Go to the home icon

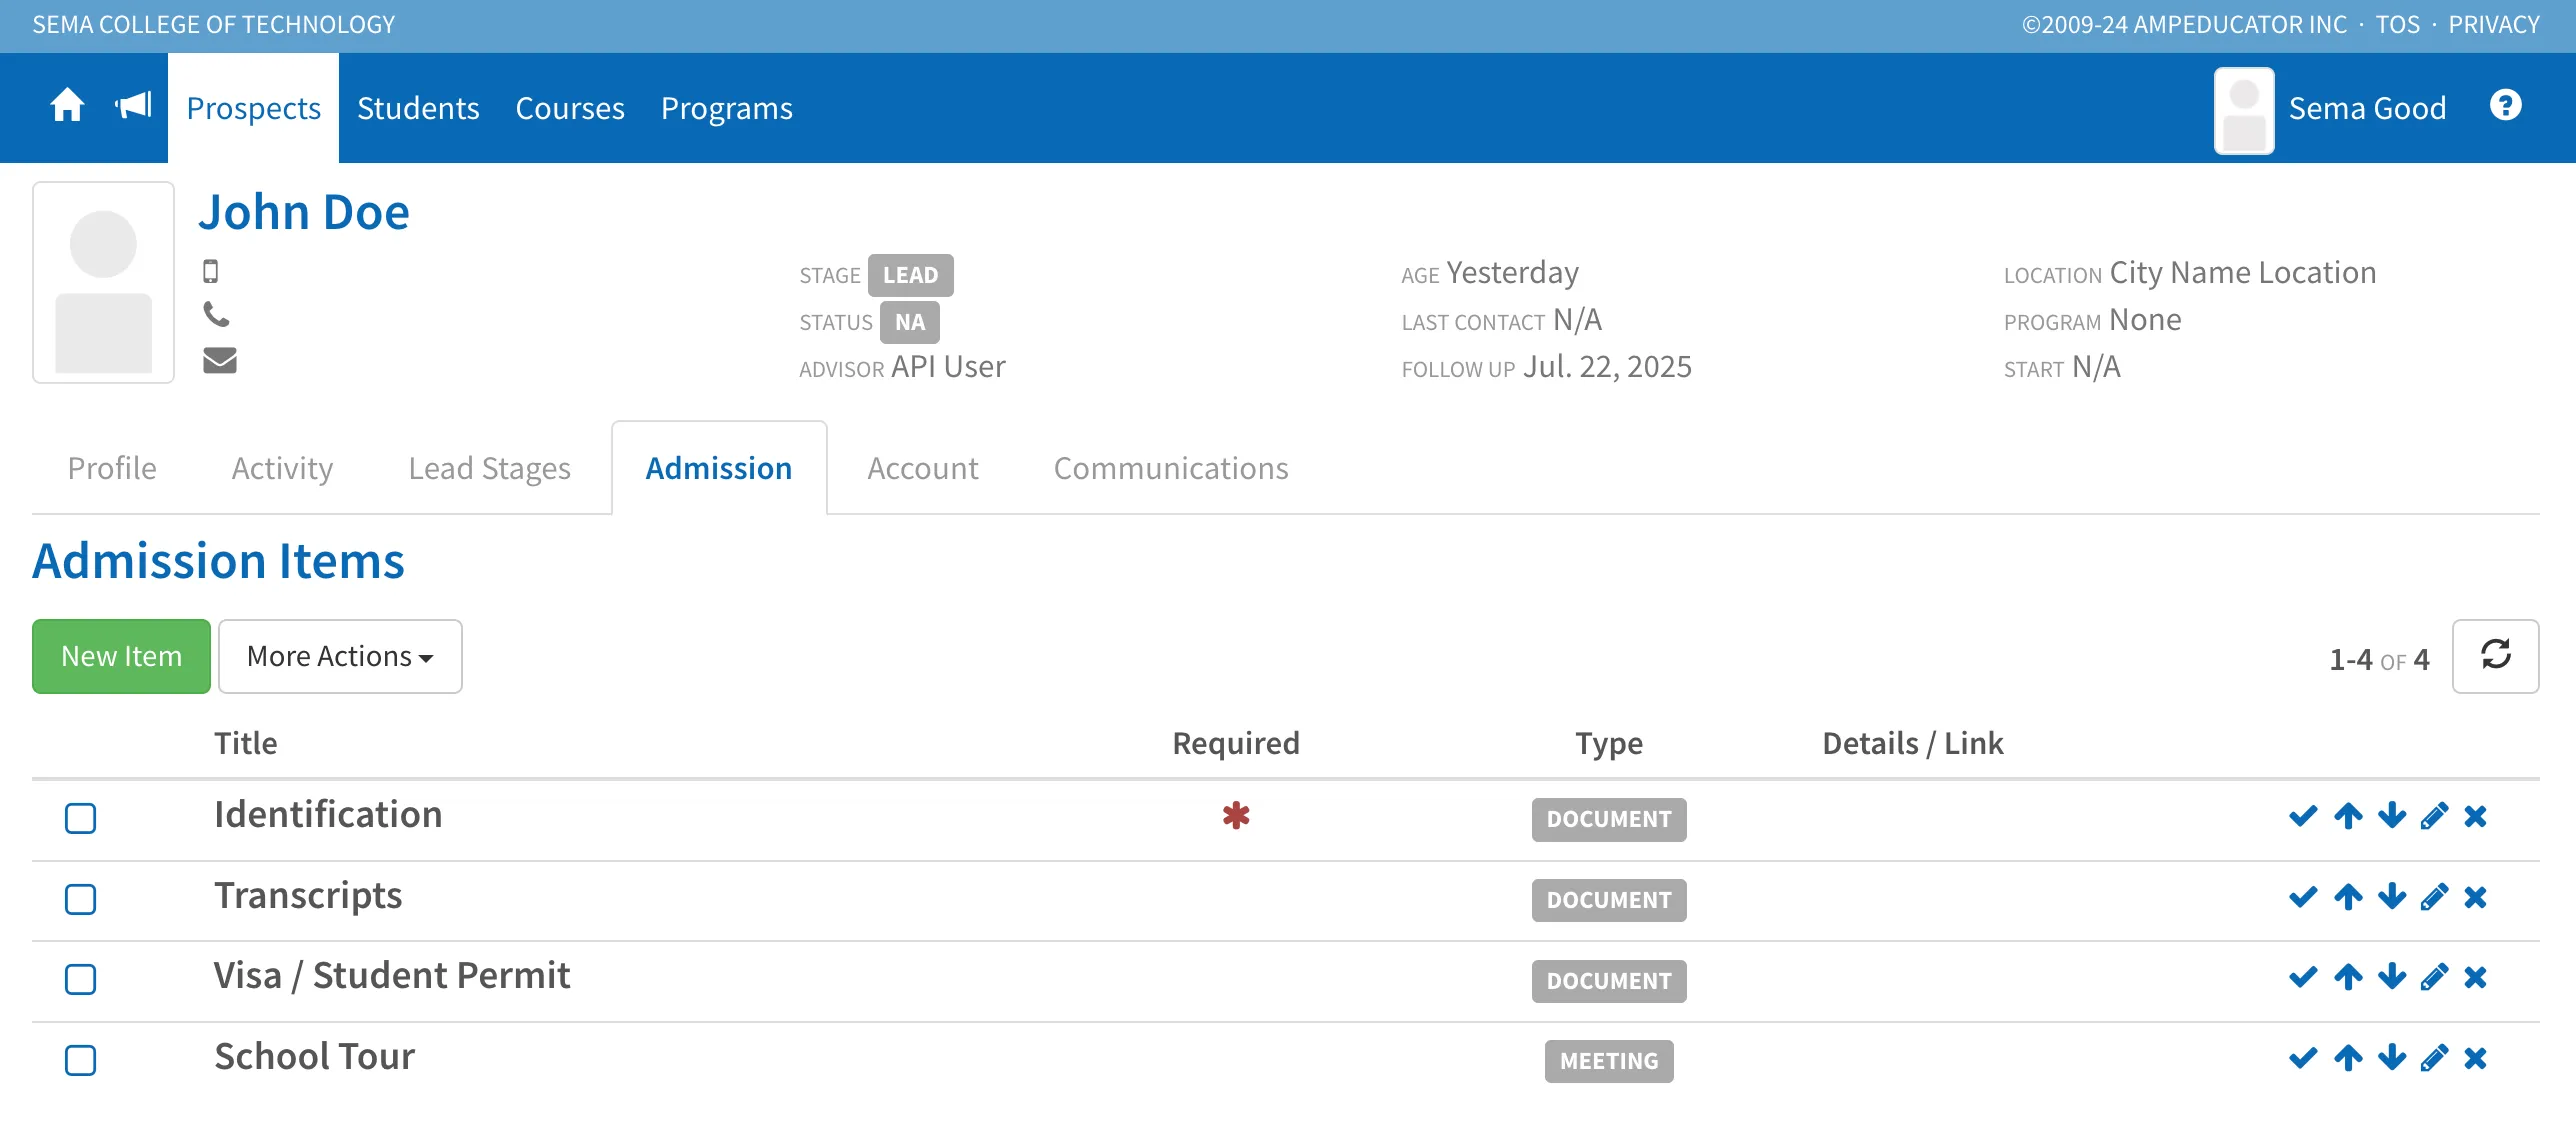67,105
